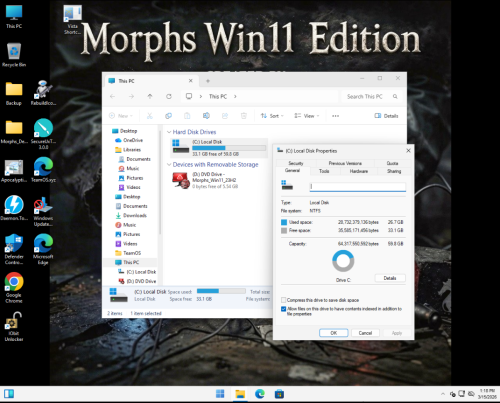This screenshot has height=403, width=500.
Task: Switch to the Security tab
Action: 296,163
